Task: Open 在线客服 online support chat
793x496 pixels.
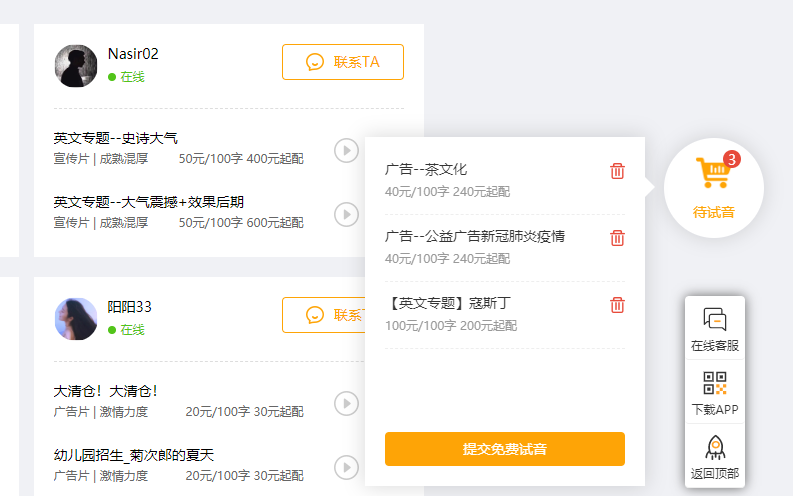Action: [x=714, y=330]
